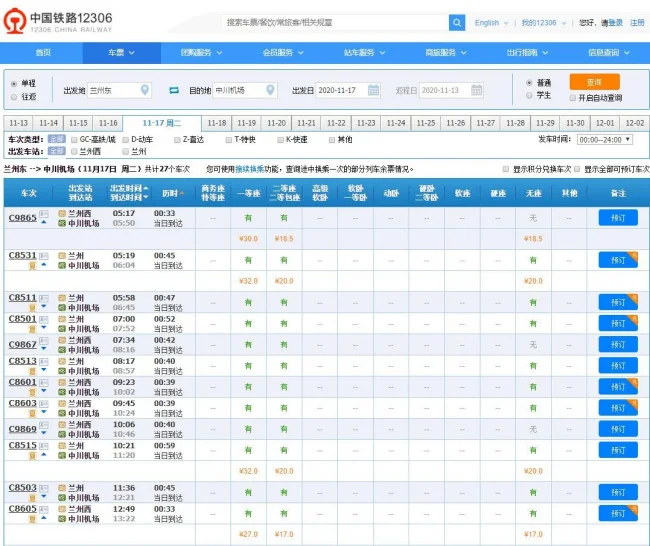
Task: Open stop info icon for train C9865
Action: (44, 214)
